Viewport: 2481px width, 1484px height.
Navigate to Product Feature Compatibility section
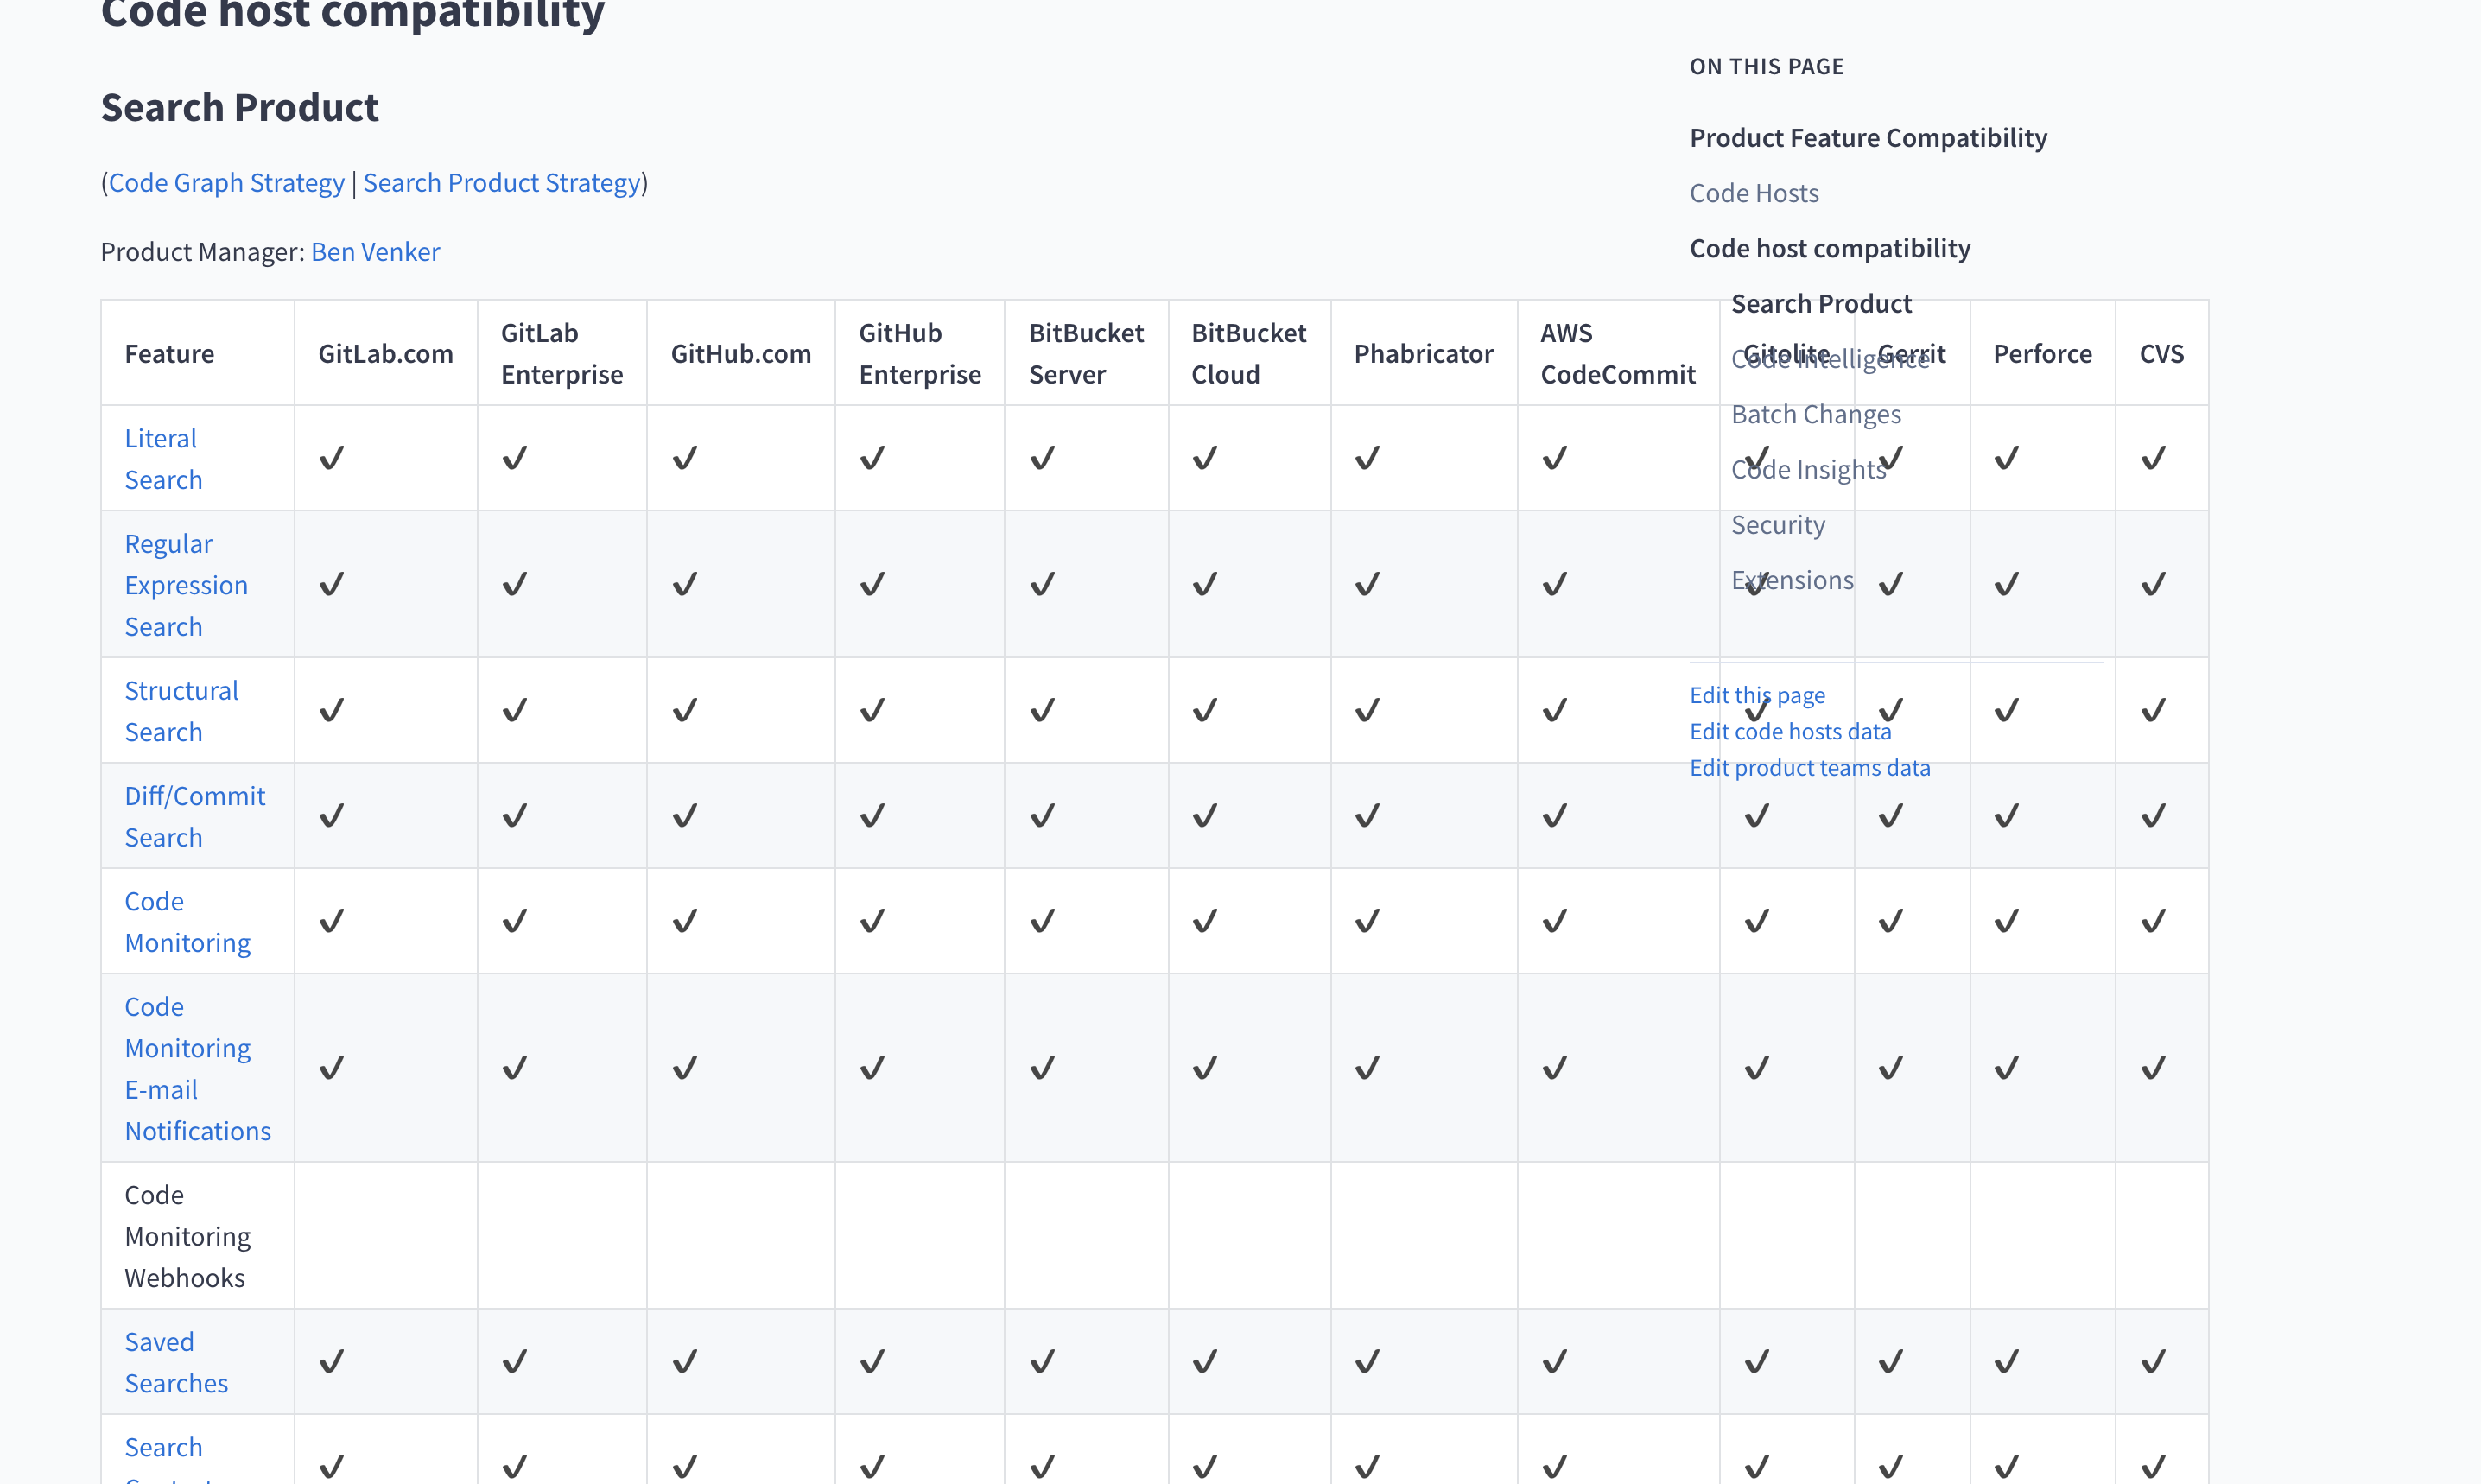click(x=1867, y=138)
